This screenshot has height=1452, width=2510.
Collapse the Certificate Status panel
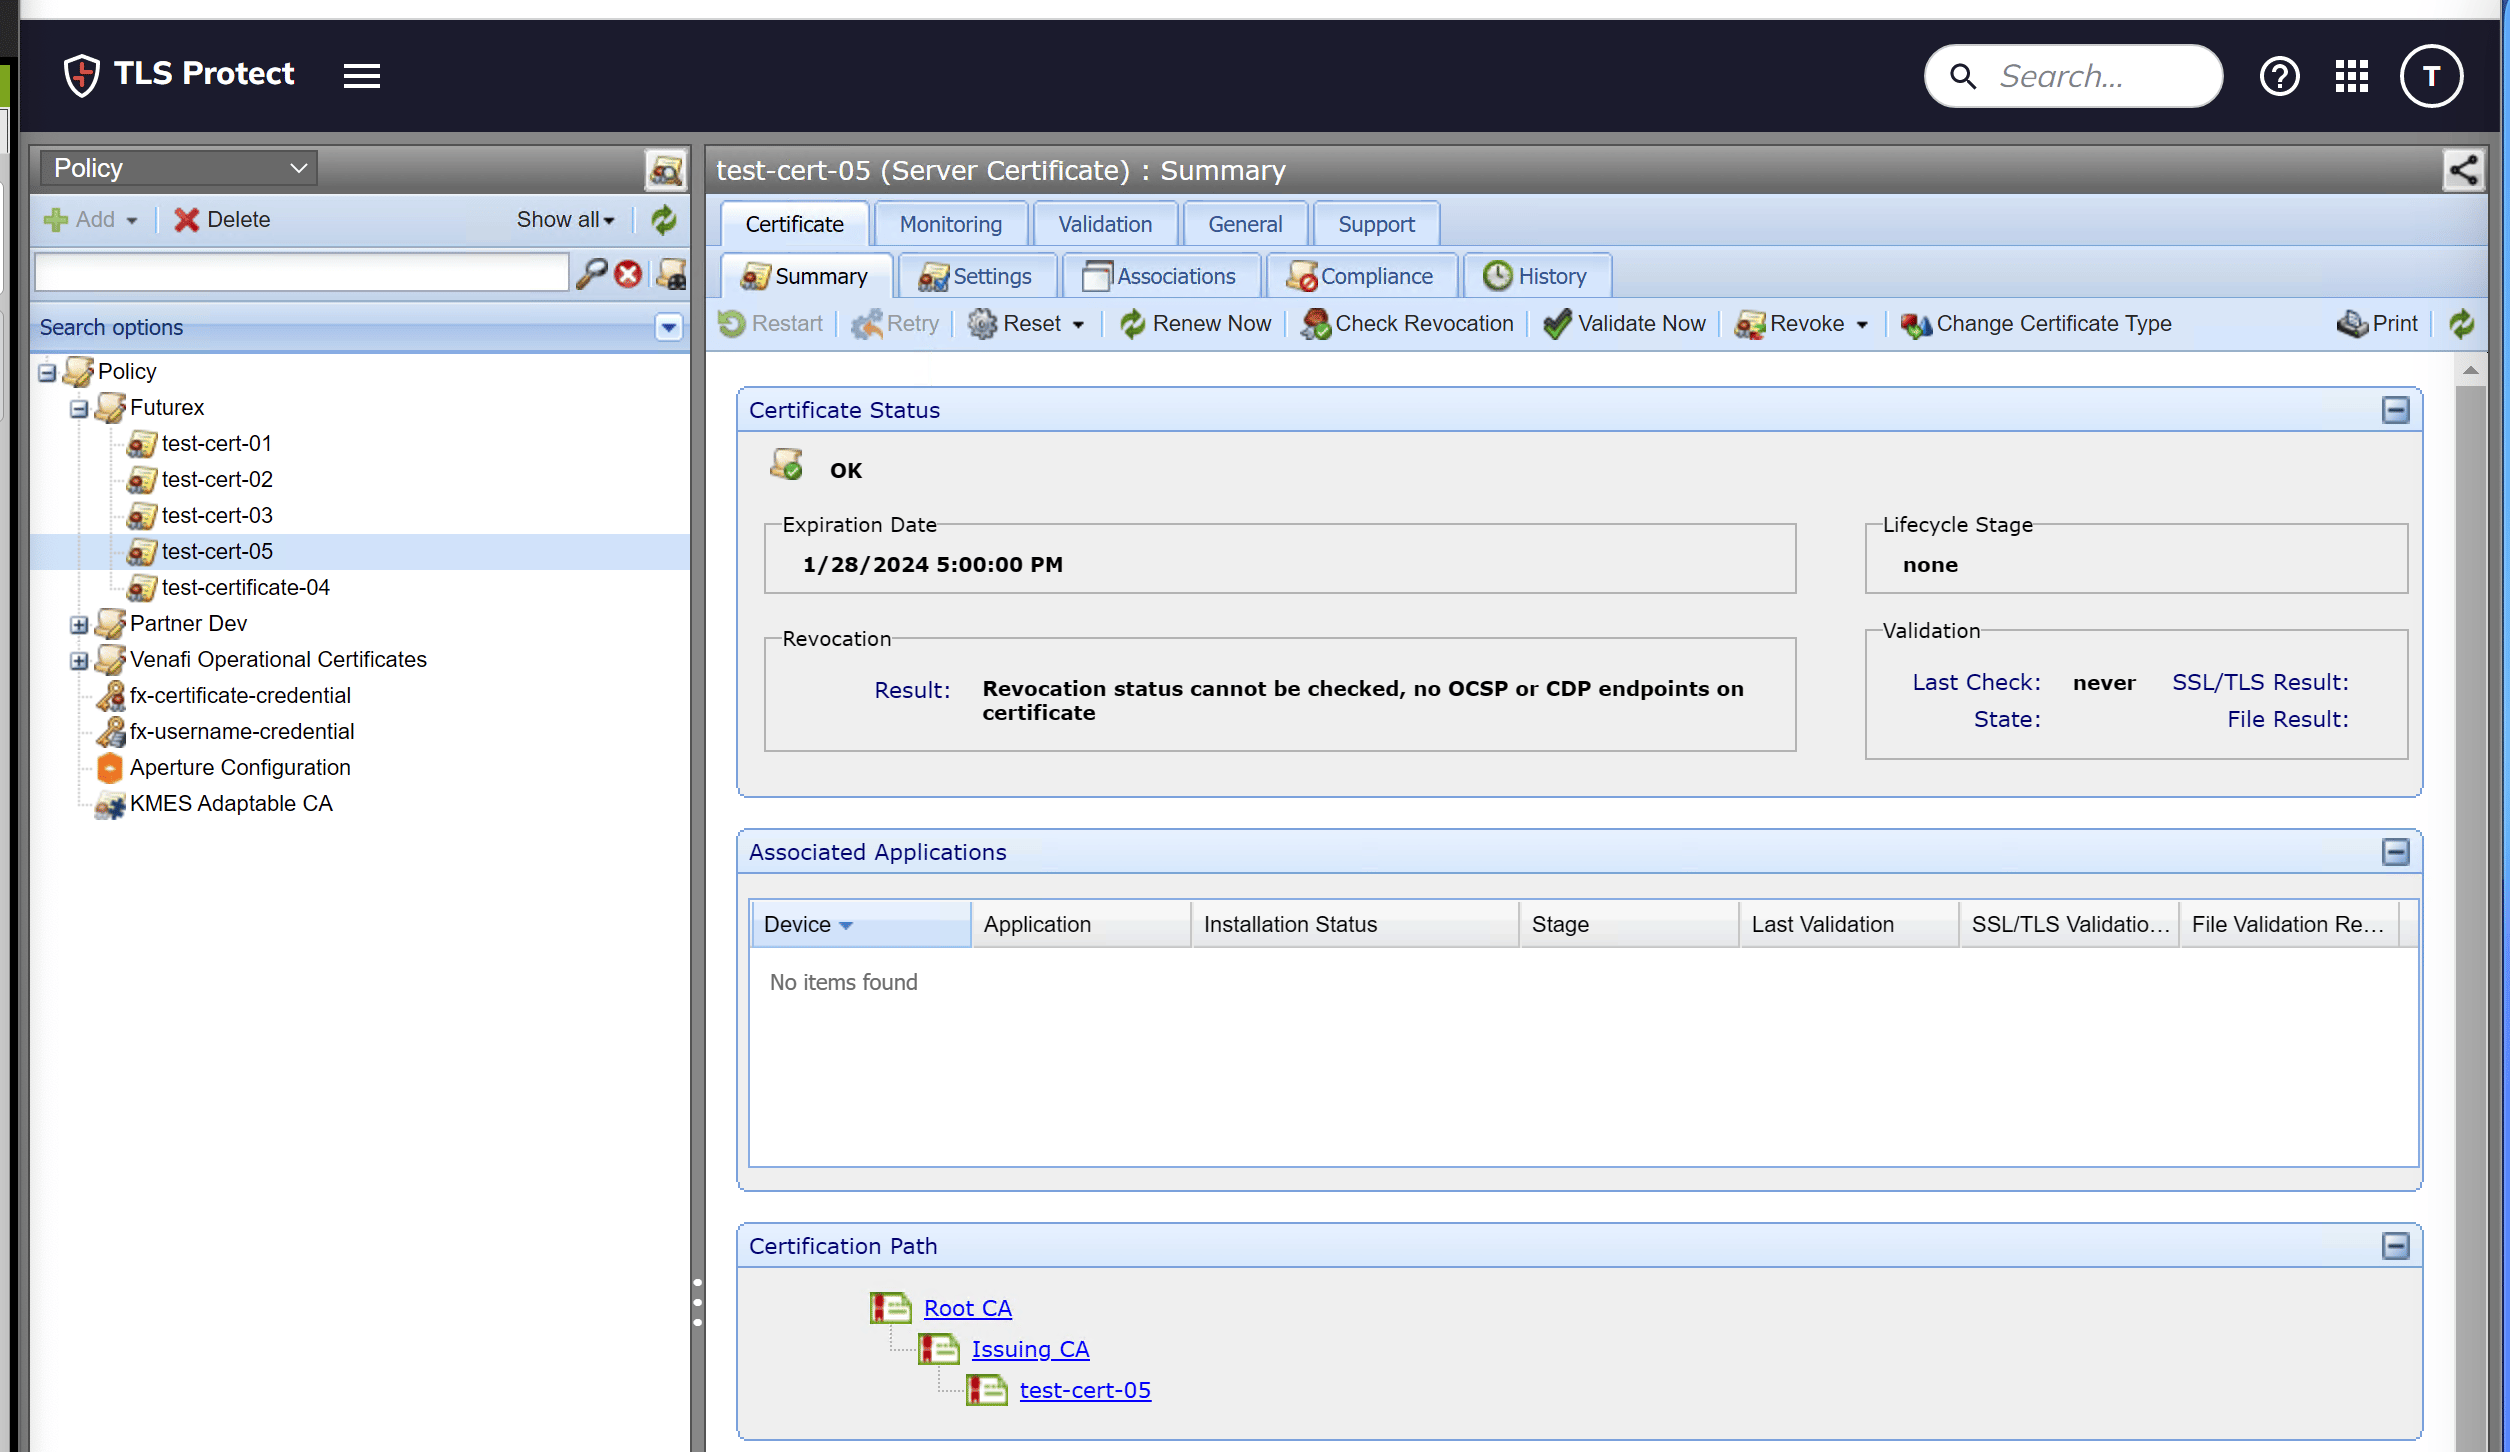tap(2395, 410)
